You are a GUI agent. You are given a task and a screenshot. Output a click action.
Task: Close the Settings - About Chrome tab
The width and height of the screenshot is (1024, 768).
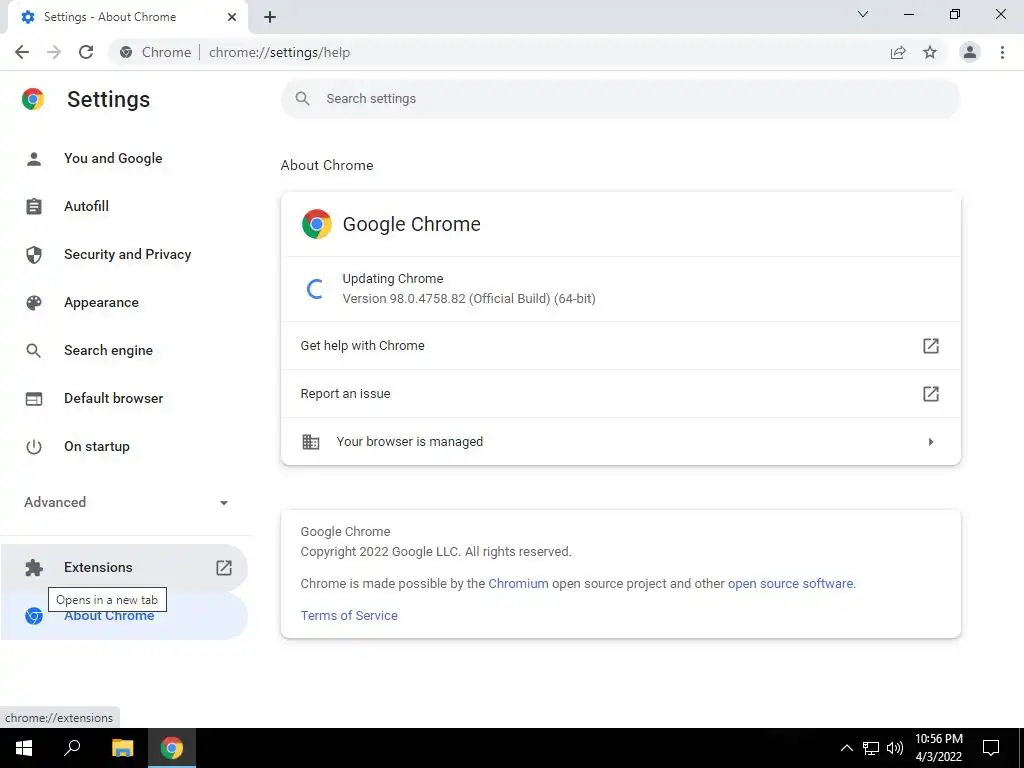point(232,17)
